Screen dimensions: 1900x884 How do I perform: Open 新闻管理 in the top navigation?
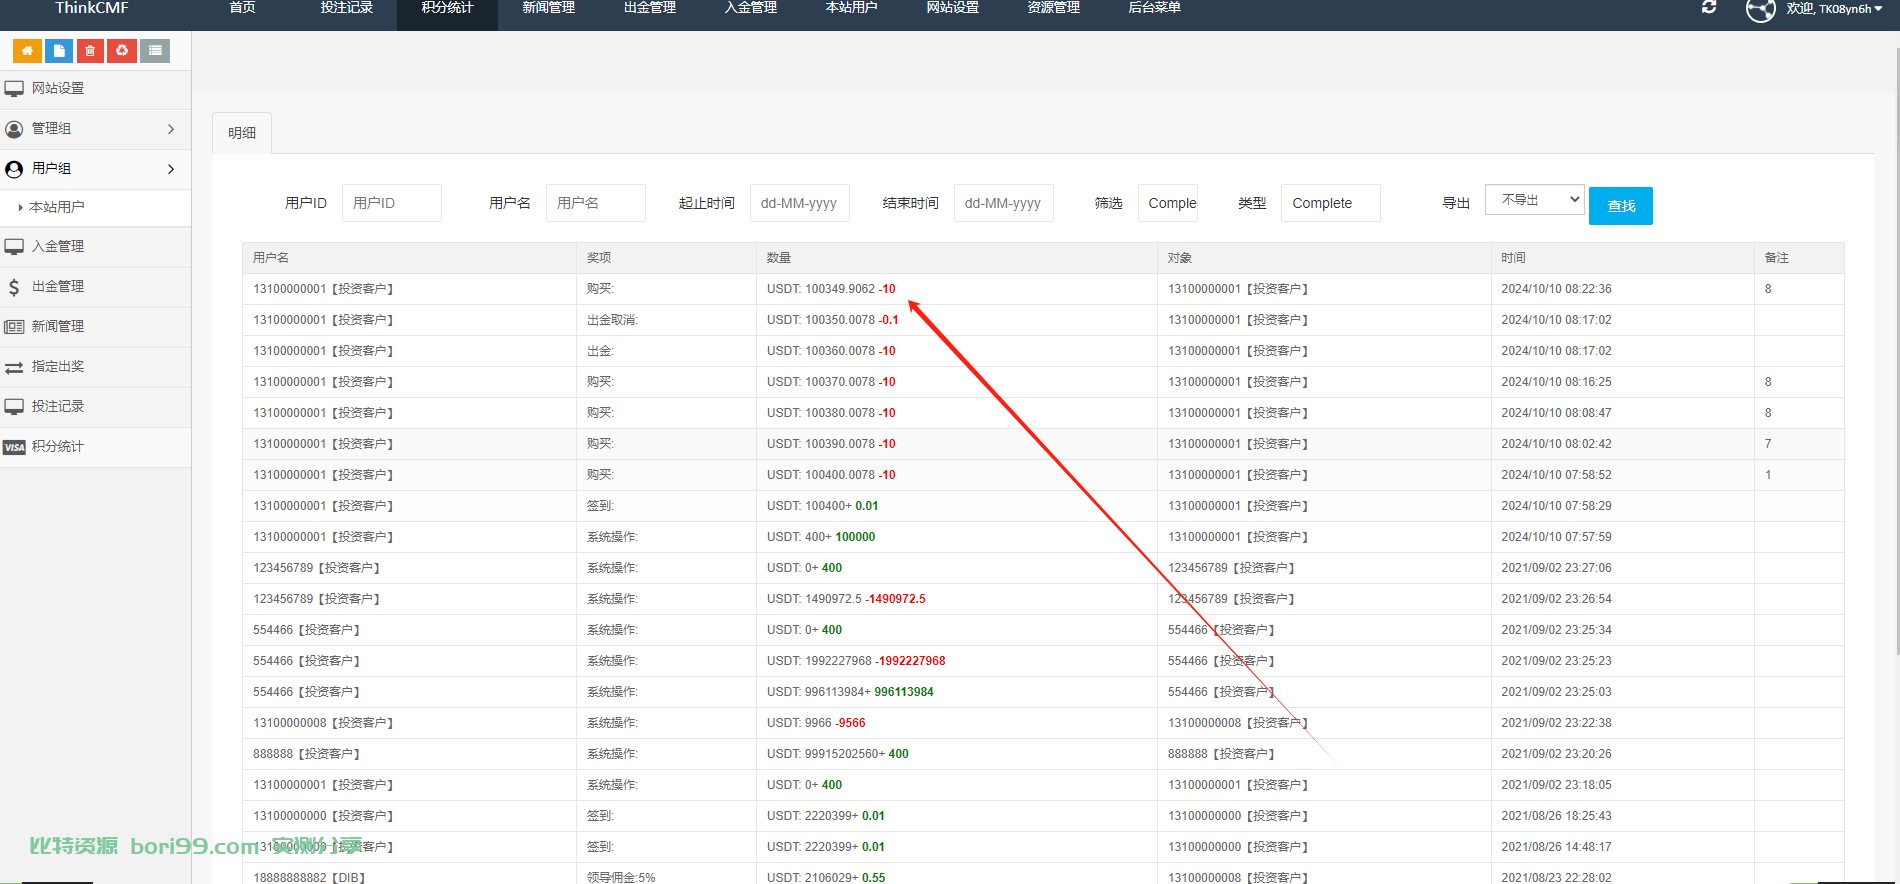coord(548,8)
